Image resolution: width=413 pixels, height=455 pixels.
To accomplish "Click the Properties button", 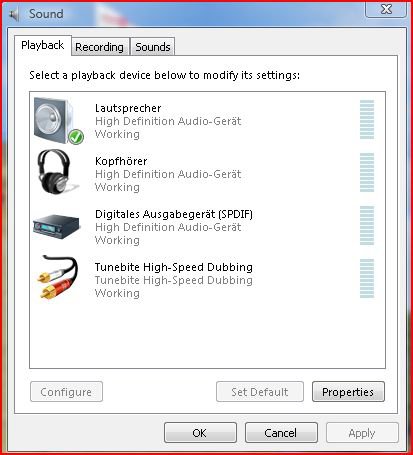I will pos(348,392).
